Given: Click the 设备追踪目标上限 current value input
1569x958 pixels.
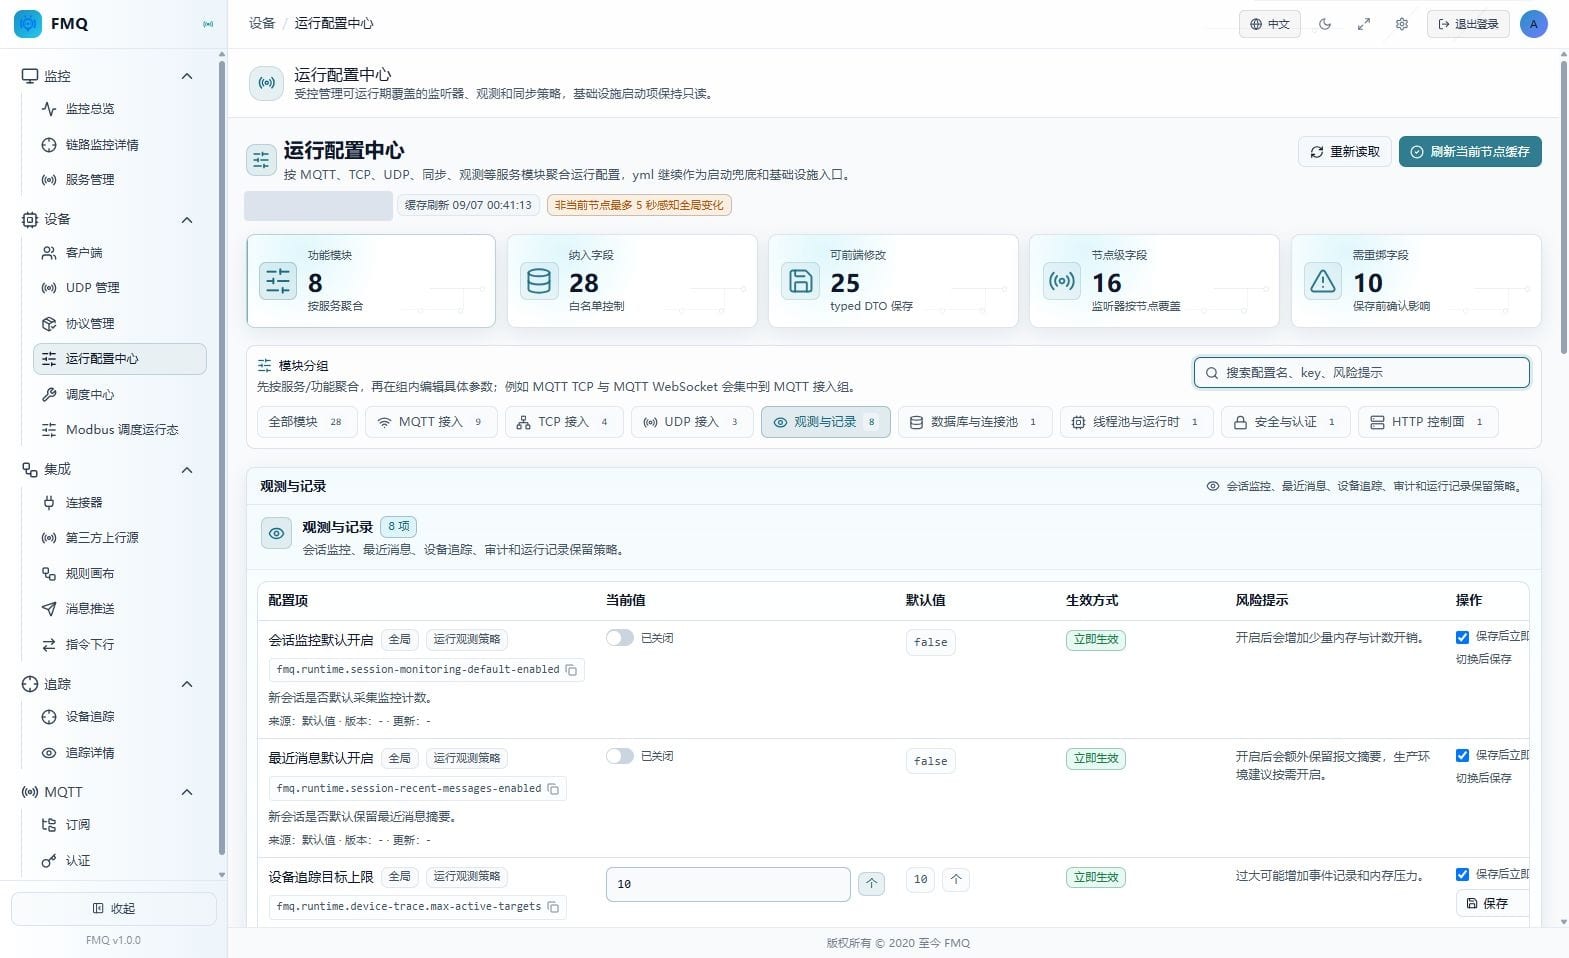Looking at the screenshot, I should point(728,884).
